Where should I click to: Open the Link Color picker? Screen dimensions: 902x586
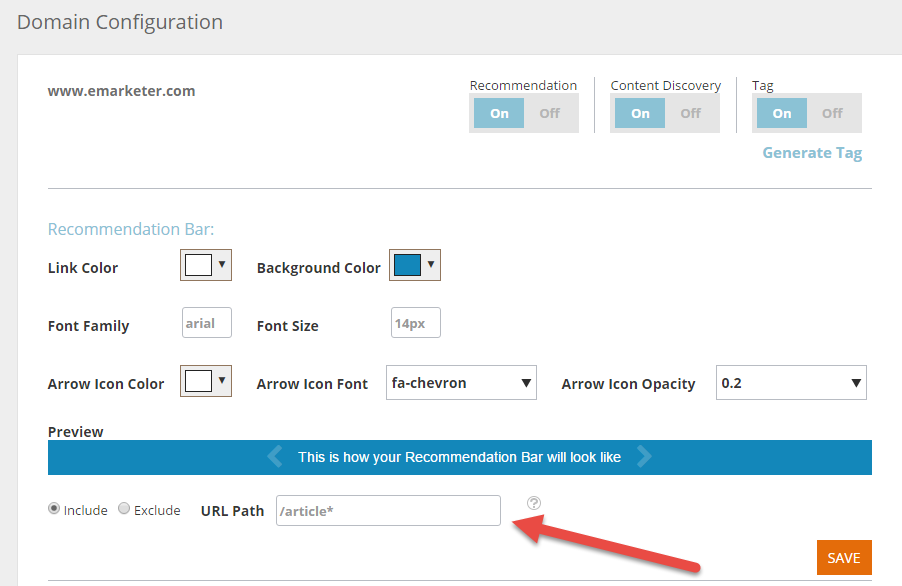(x=206, y=266)
